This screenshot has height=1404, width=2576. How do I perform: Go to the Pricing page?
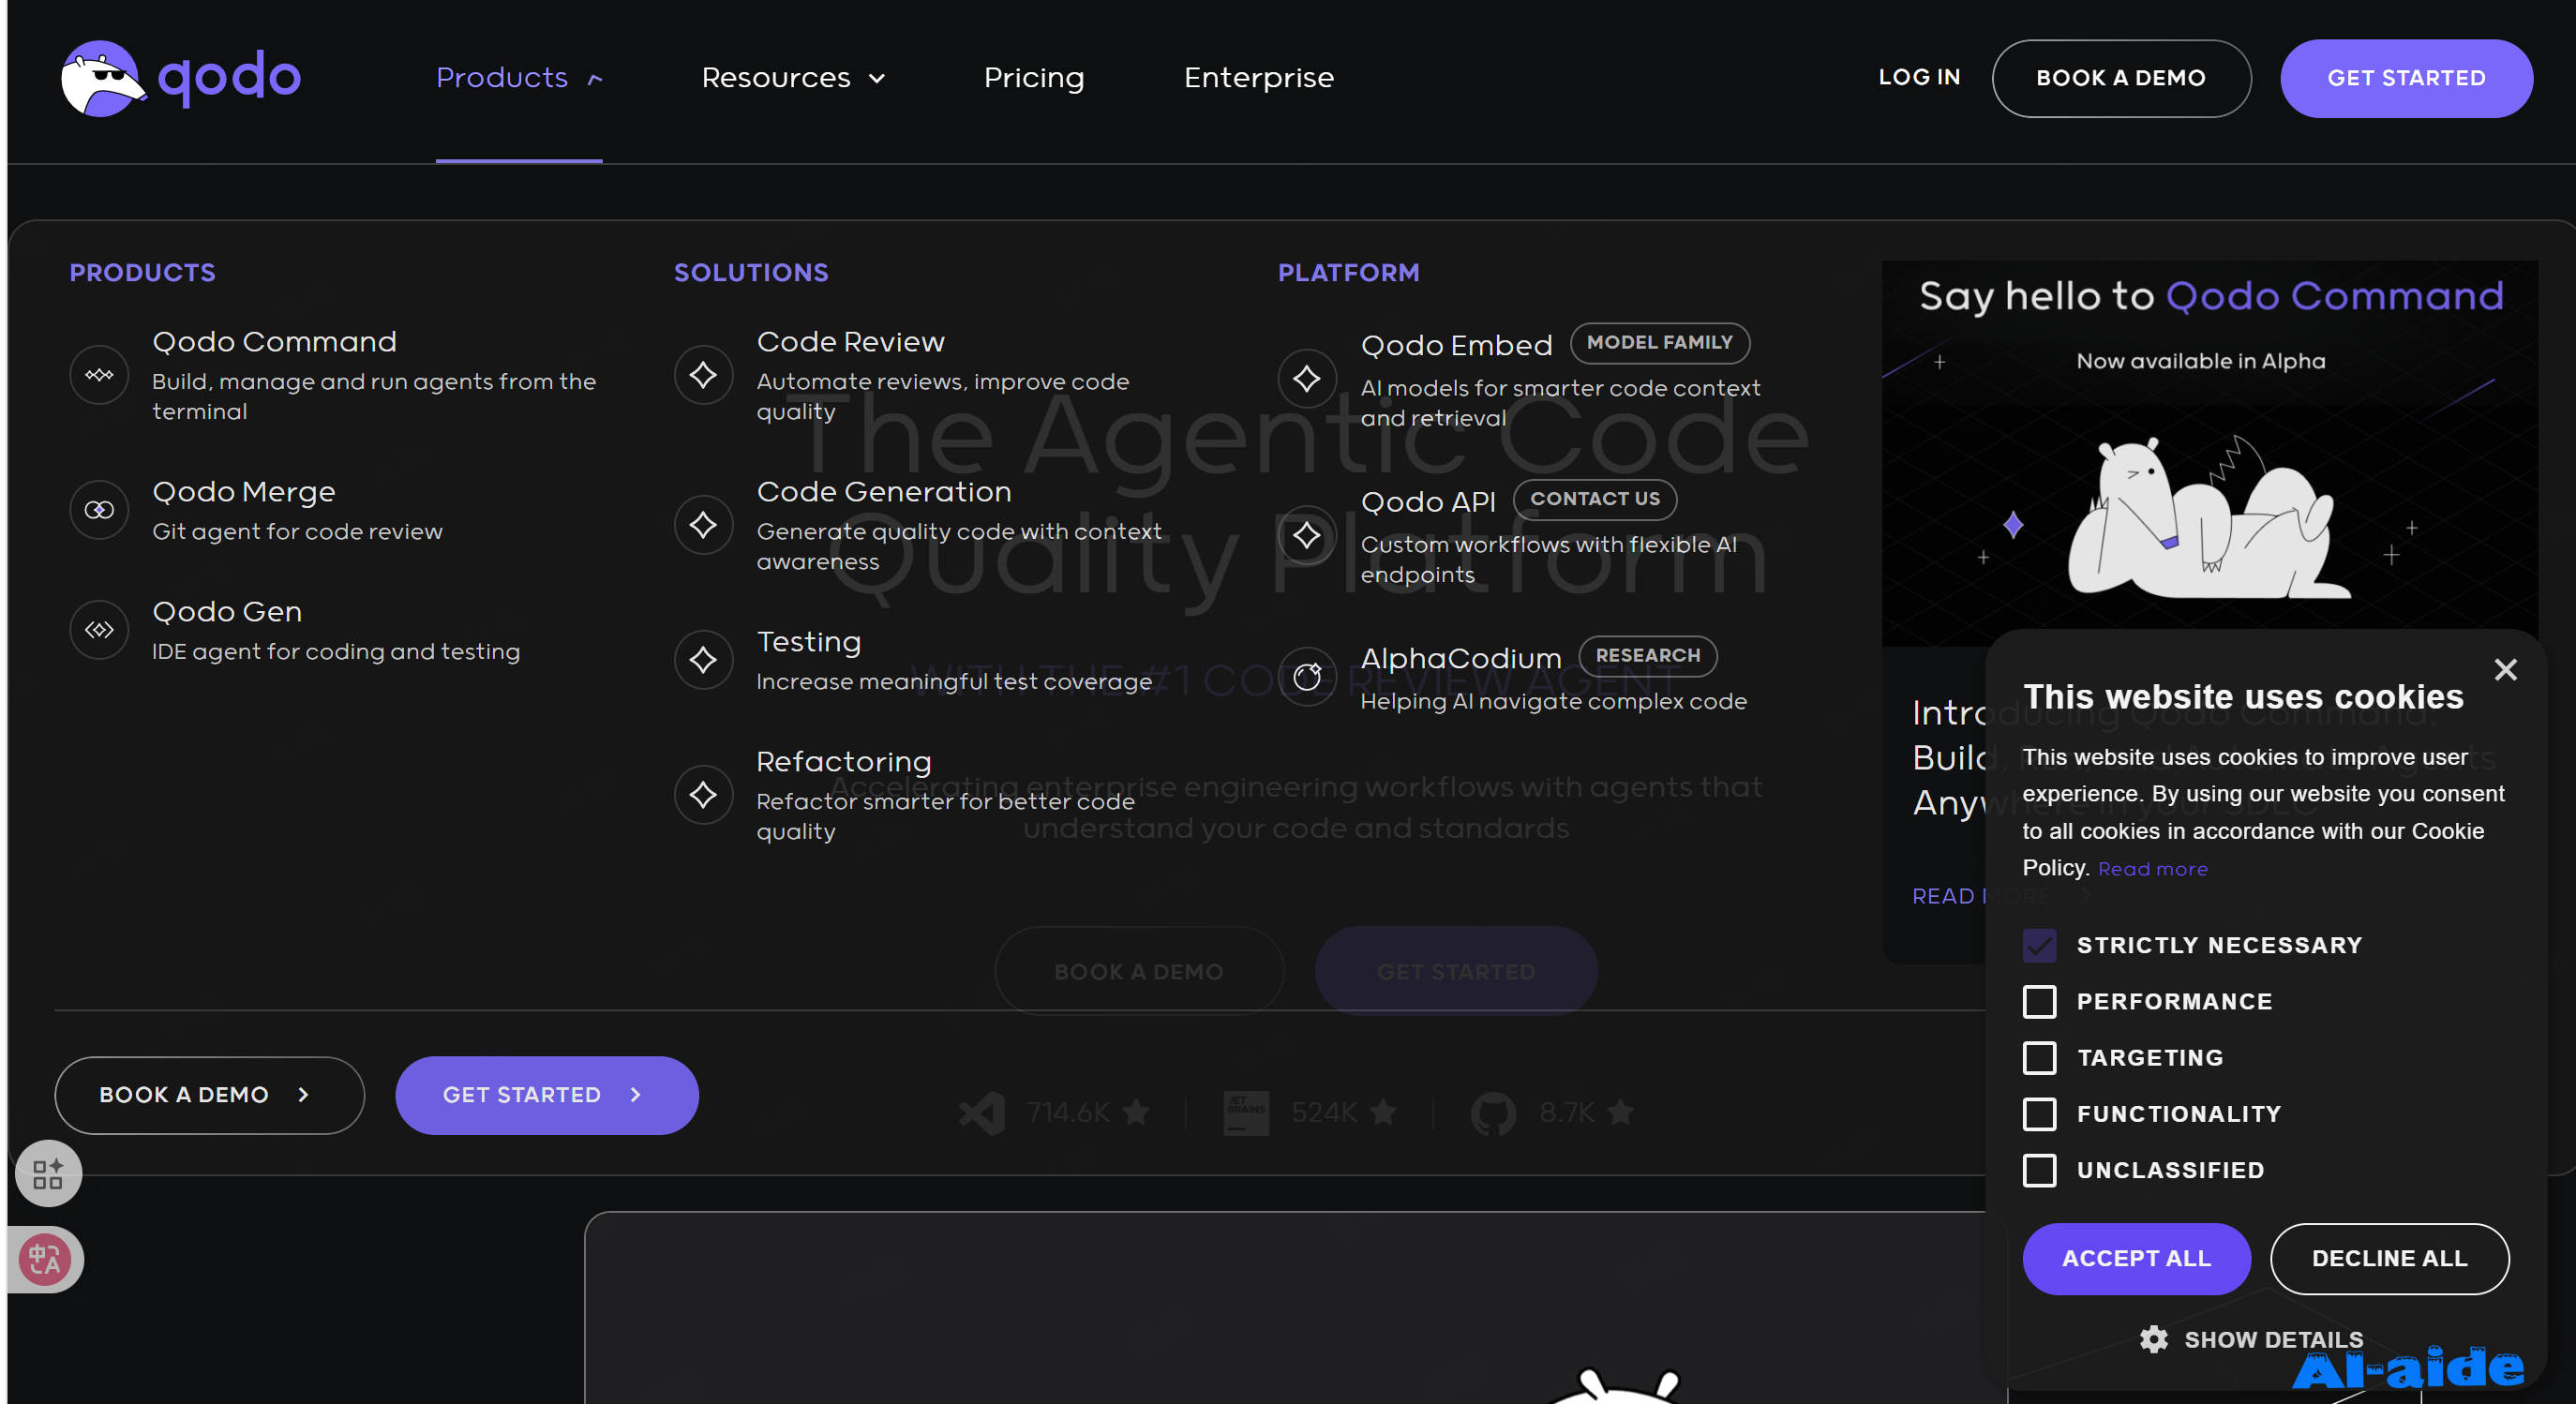tap(1034, 78)
